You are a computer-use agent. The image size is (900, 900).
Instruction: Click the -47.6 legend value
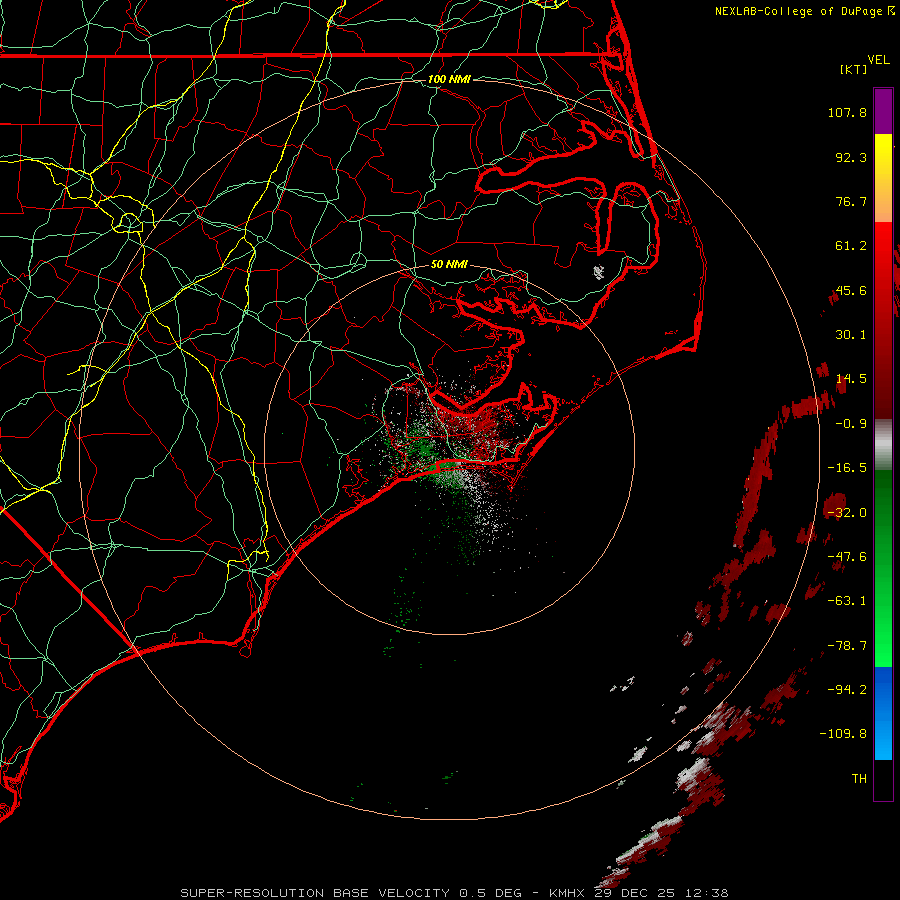coord(847,557)
